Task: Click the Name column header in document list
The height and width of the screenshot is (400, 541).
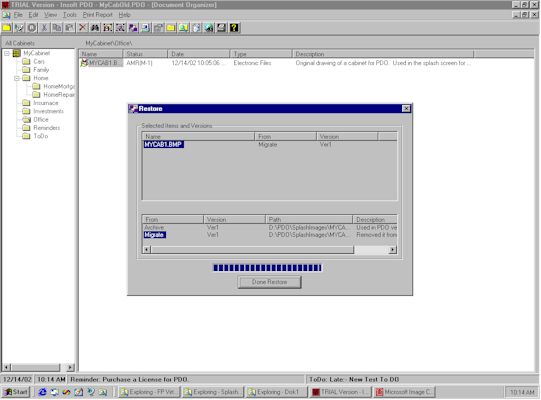Action: click(x=101, y=54)
